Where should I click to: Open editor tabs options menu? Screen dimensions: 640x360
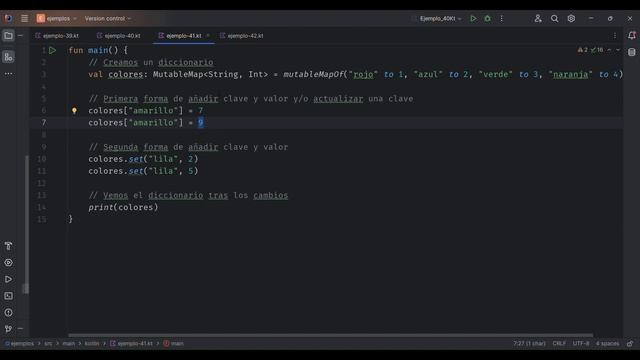[x=615, y=36]
